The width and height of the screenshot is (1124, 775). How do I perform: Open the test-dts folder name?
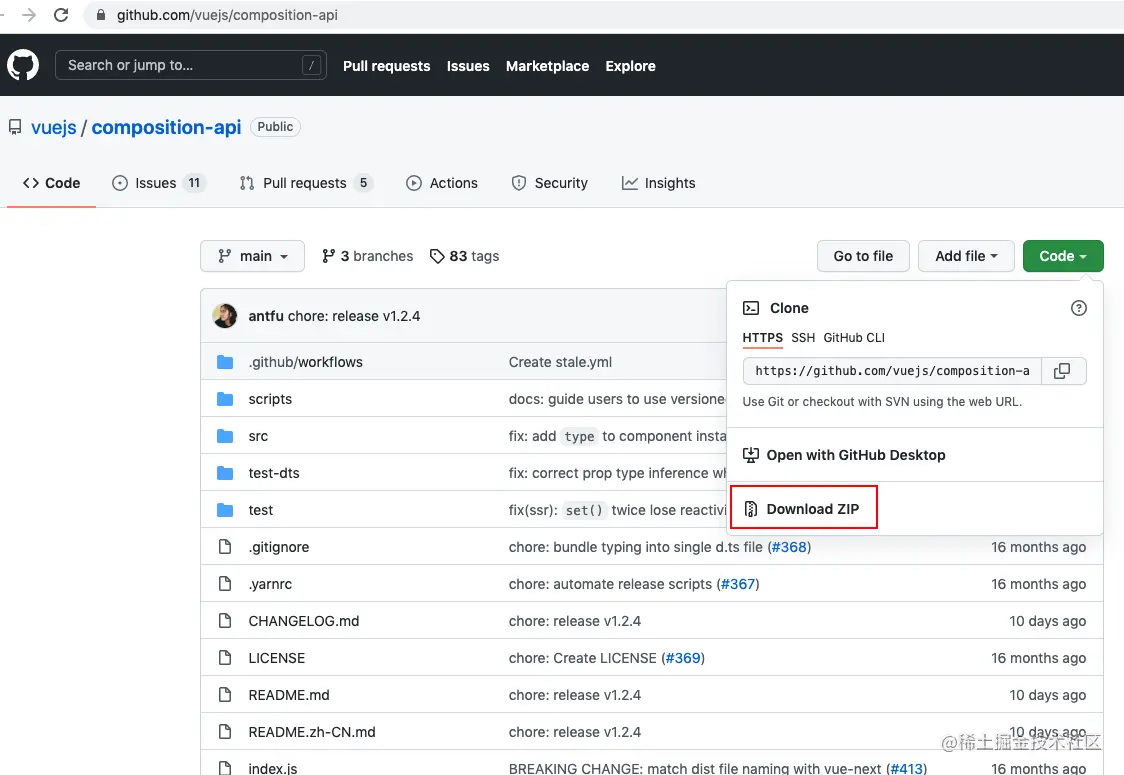pos(274,473)
